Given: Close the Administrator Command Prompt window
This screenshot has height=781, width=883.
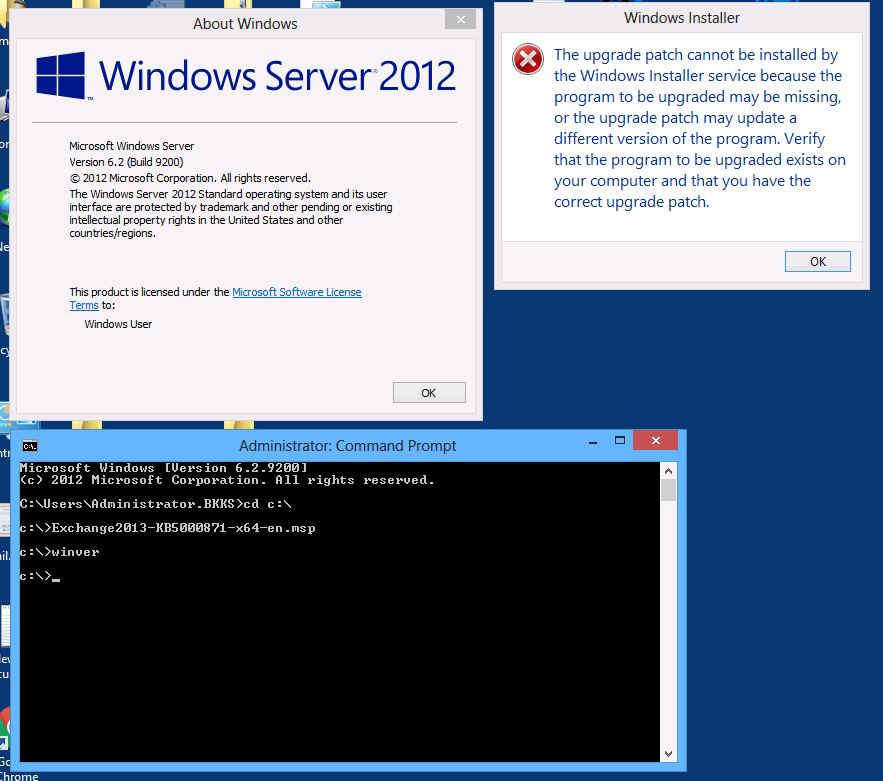Looking at the screenshot, I should coord(655,440).
